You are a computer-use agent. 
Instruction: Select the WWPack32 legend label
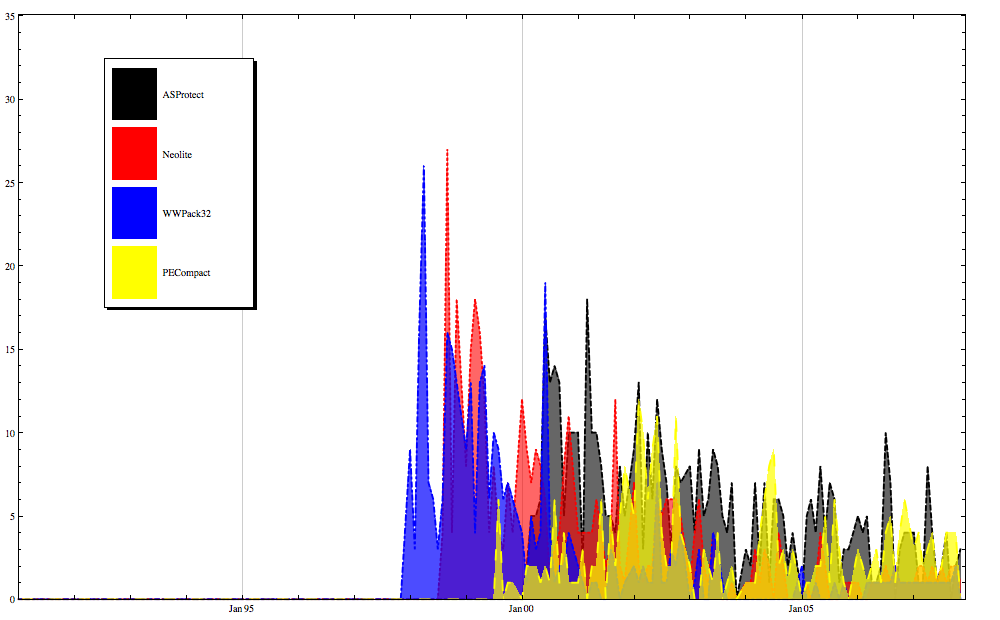click(186, 213)
